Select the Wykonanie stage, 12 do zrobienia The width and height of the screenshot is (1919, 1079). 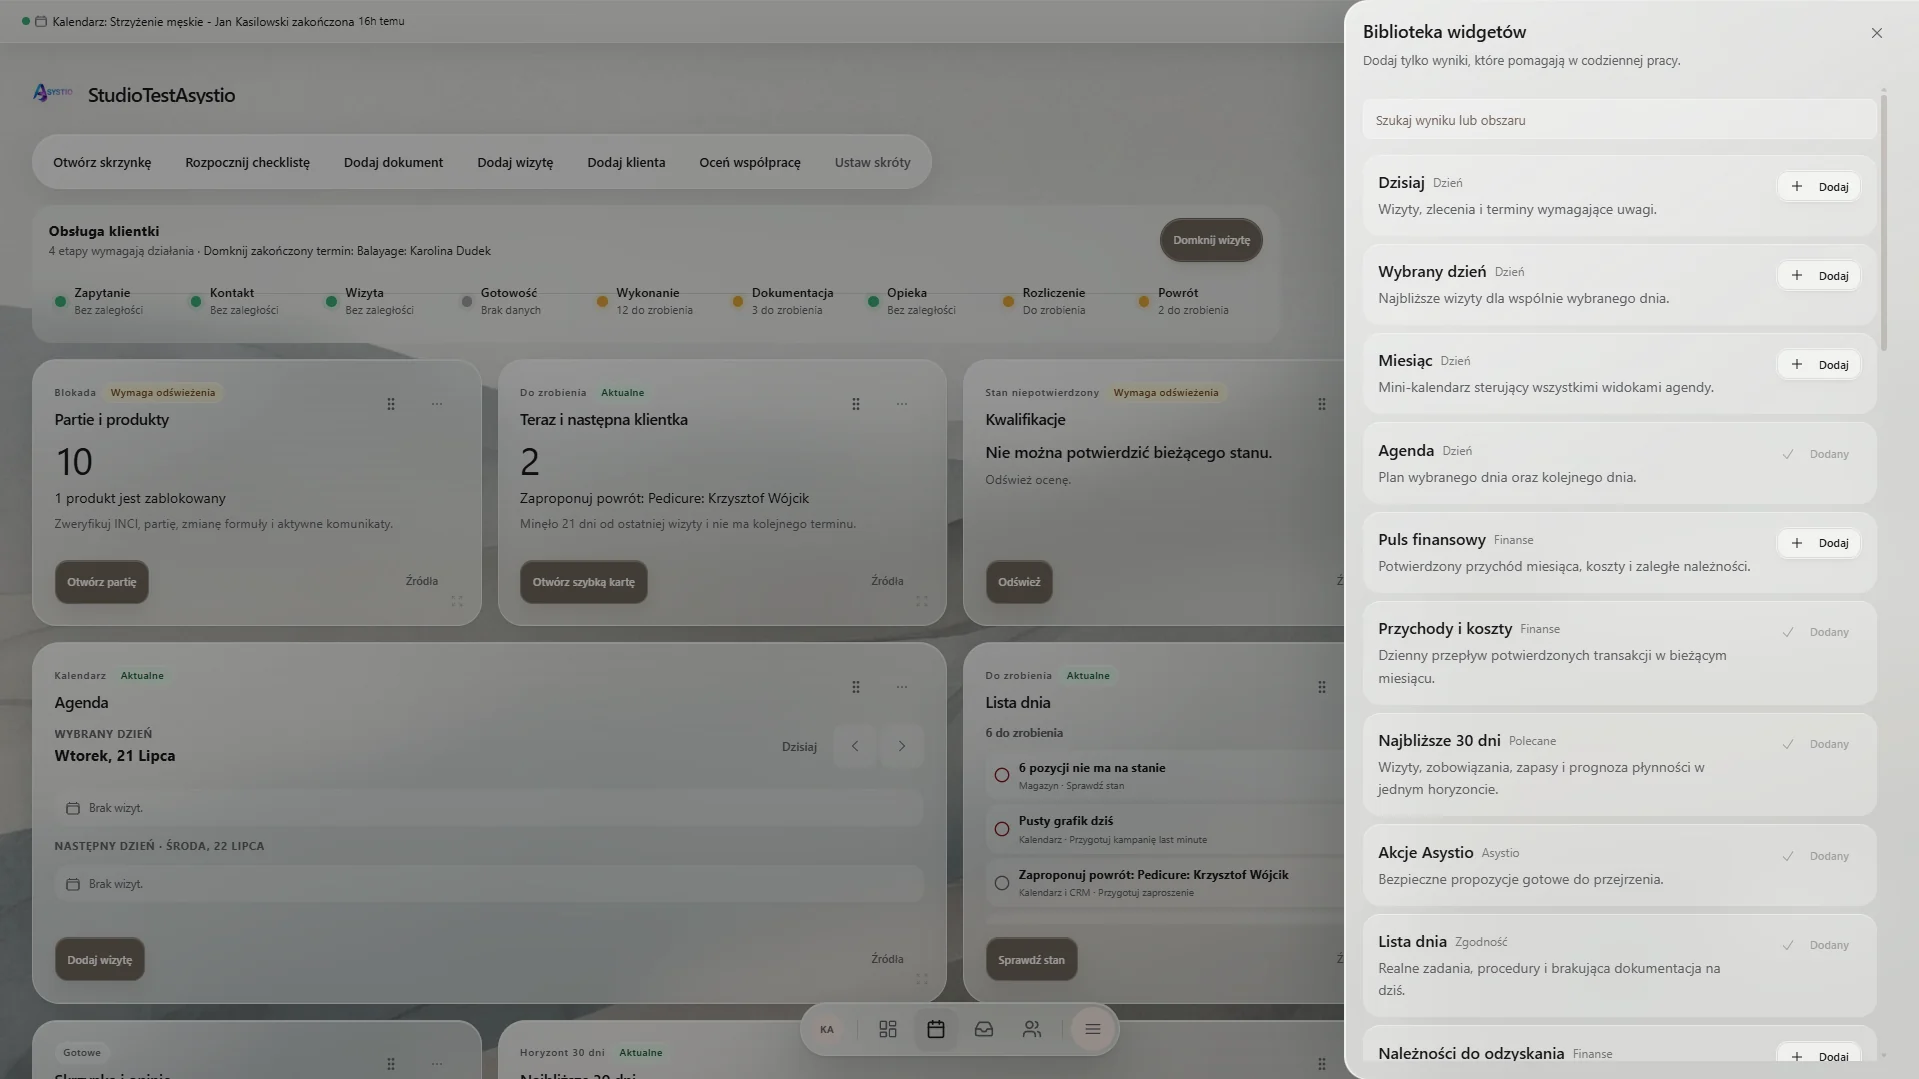645,301
